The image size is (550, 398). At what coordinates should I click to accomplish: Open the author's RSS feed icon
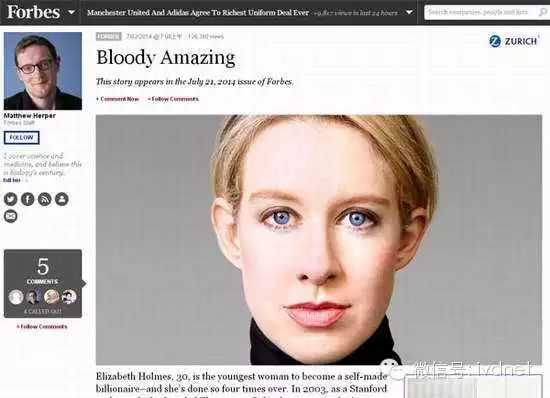click(x=45, y=199)
